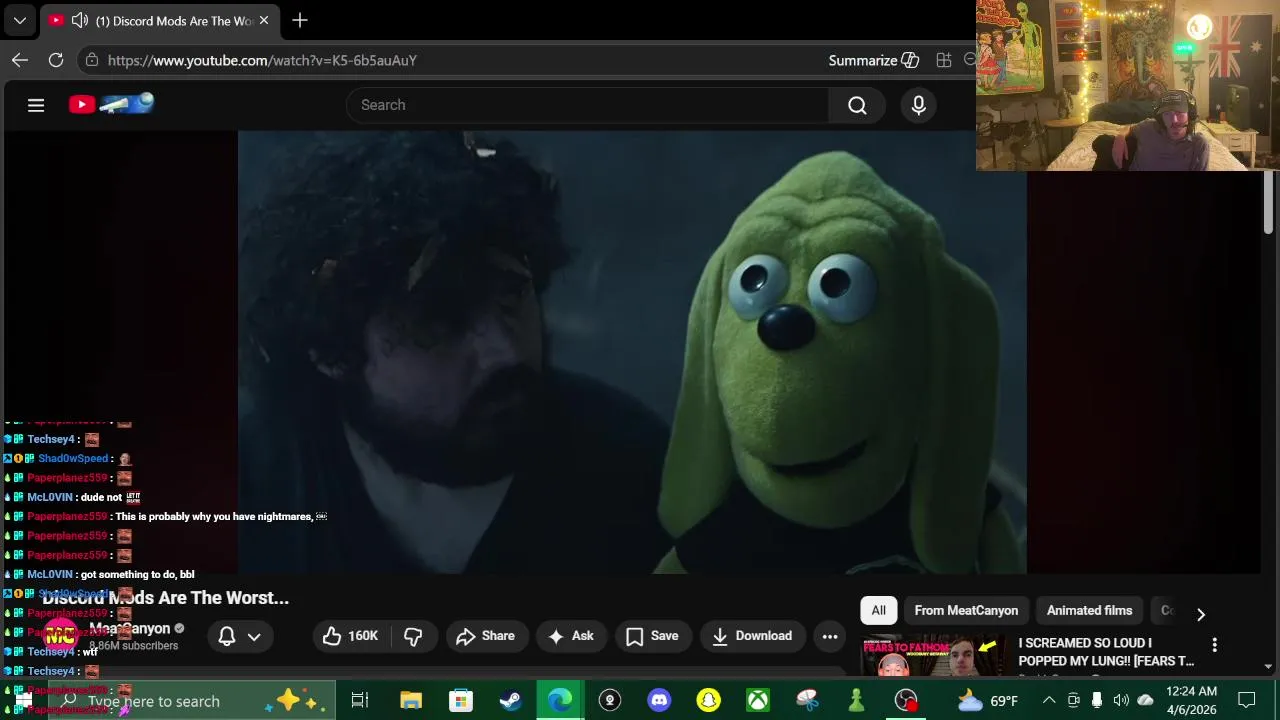This screenshot has width=1280, height=720.
Task: Open File Explorer from the taskbar
Action: click(x=410, y=701)
